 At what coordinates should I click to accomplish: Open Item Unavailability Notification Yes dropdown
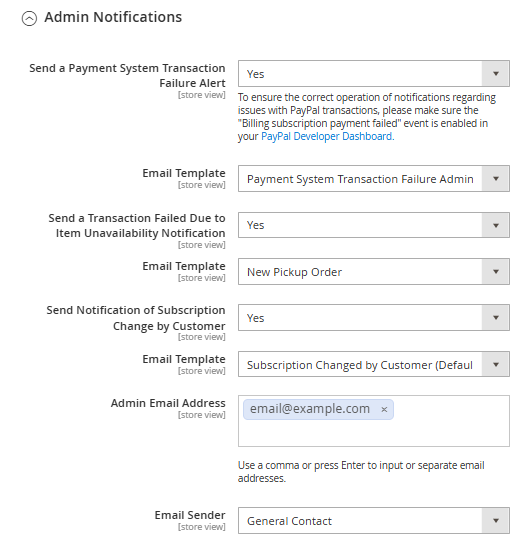pyautogui.click(x=374, y=225)
